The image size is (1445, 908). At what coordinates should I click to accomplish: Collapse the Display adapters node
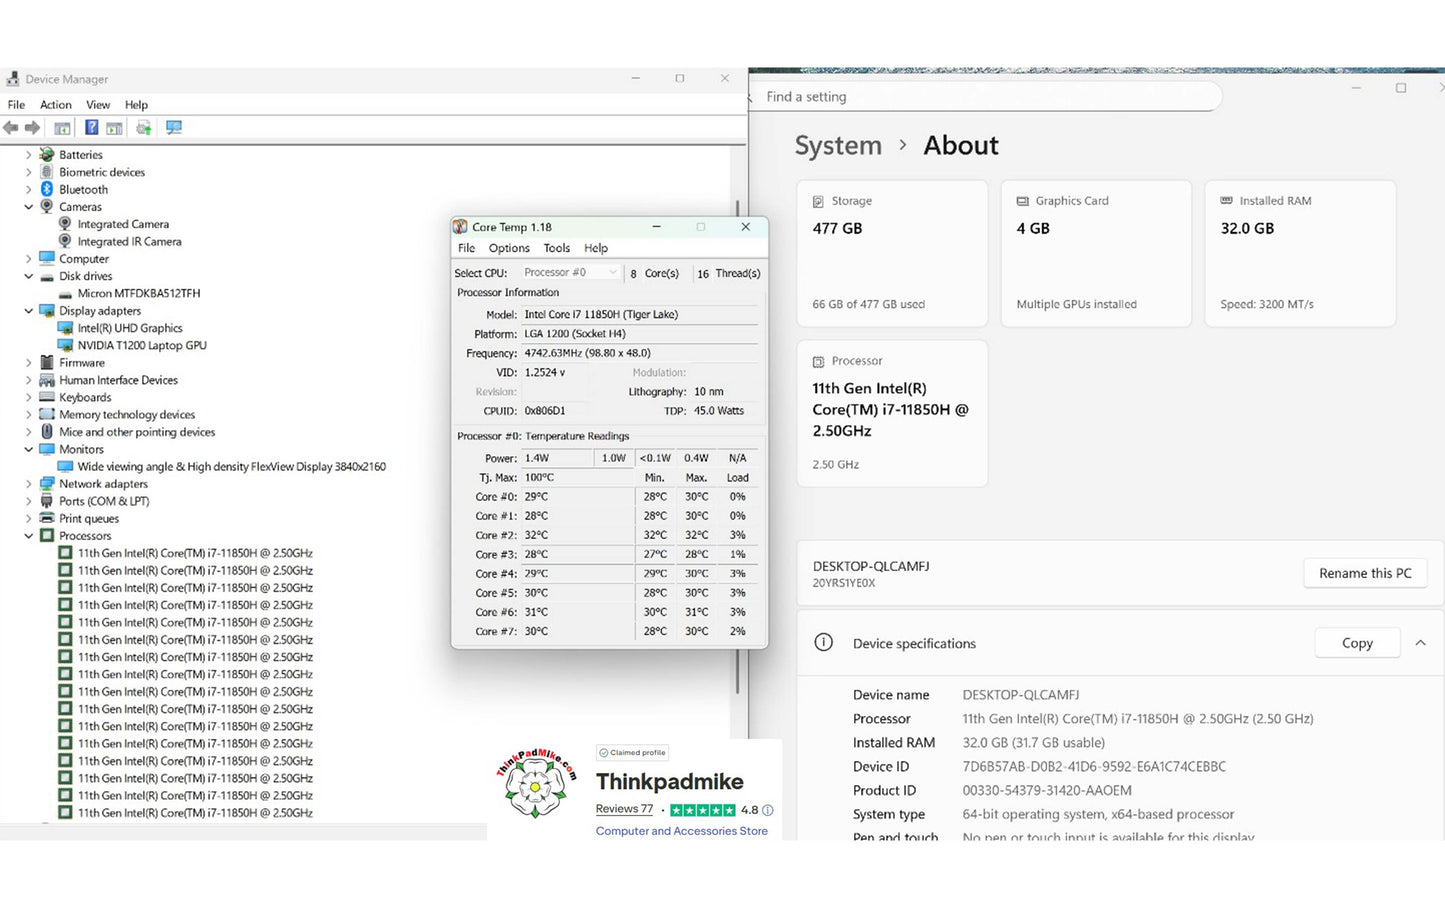29,311
